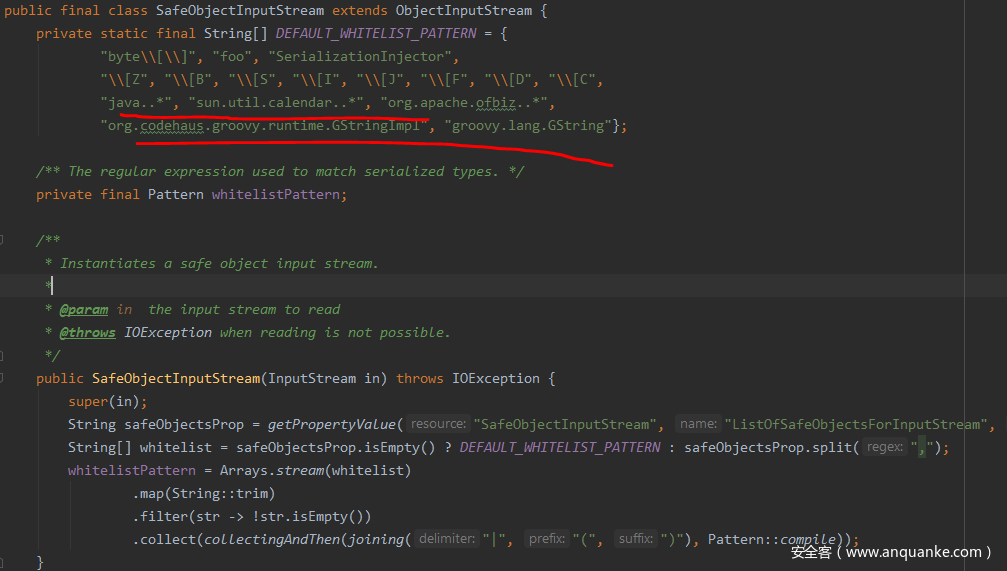Click the .filter call
This screenshot has height=571, width=1007.
pyautogui.click(x=160, y=517)
